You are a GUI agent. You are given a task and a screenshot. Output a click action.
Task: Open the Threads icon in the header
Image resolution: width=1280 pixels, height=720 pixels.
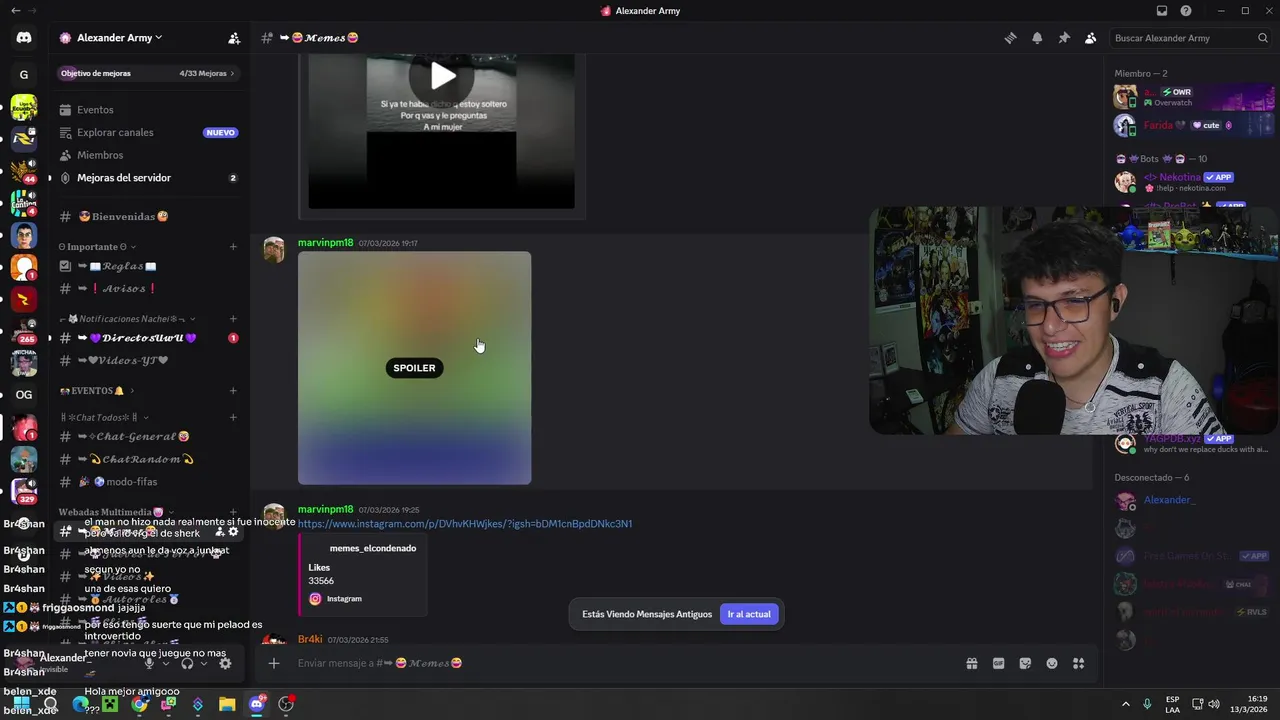coord(1010,38)
